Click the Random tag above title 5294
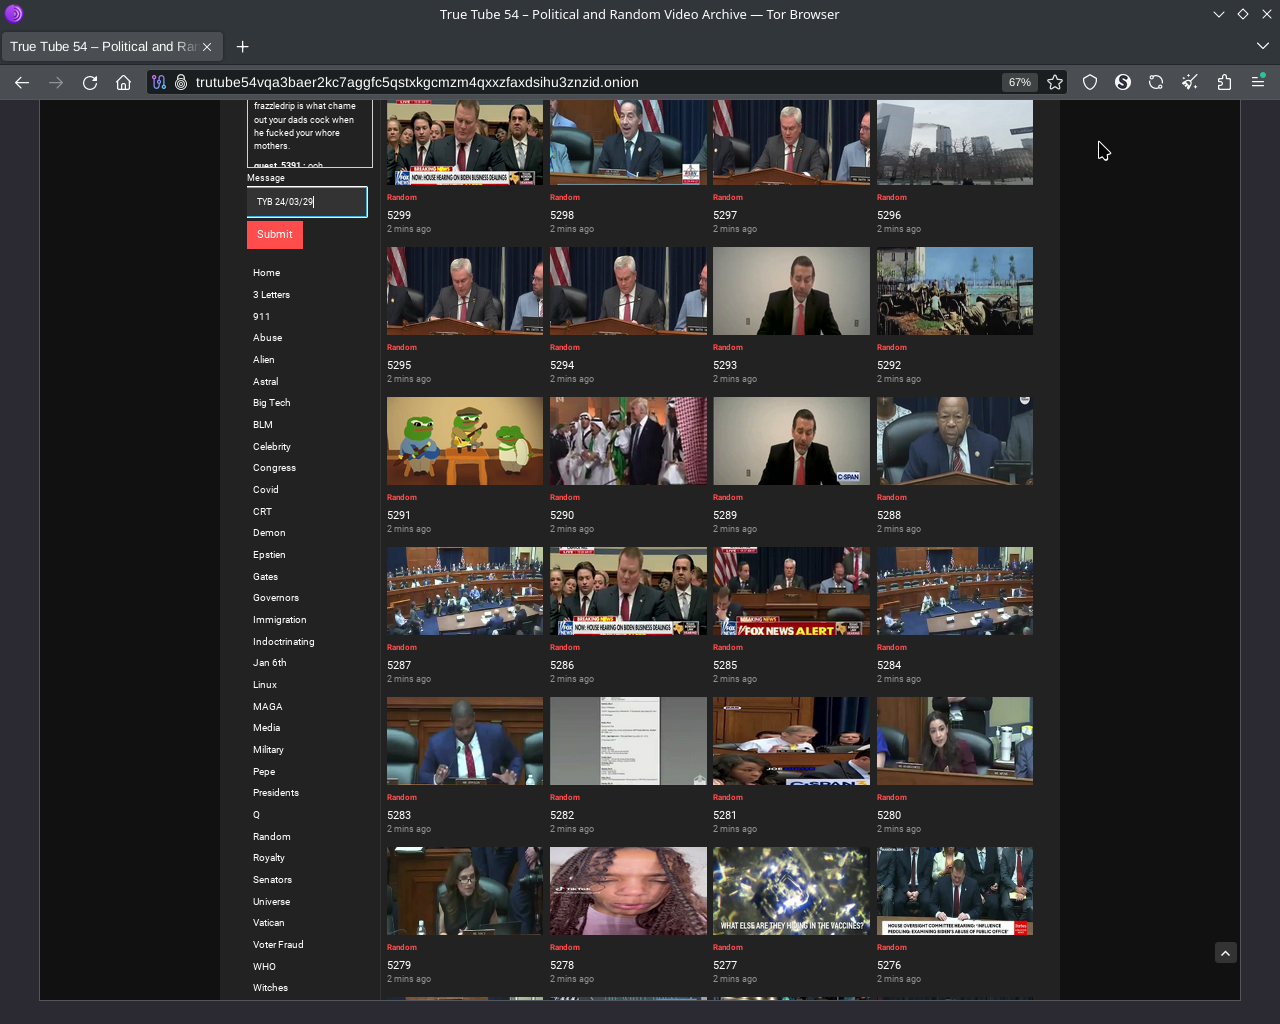This screenshot has width=1280, height=1024. coord(565,348)
